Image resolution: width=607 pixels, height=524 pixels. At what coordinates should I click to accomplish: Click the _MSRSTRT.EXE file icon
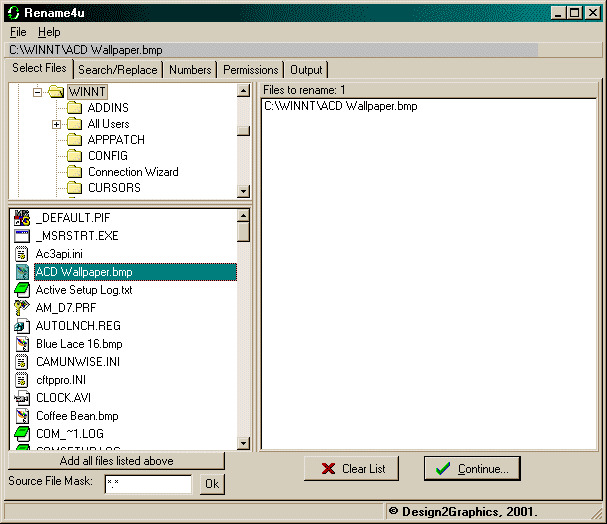[x=22, y=236]
